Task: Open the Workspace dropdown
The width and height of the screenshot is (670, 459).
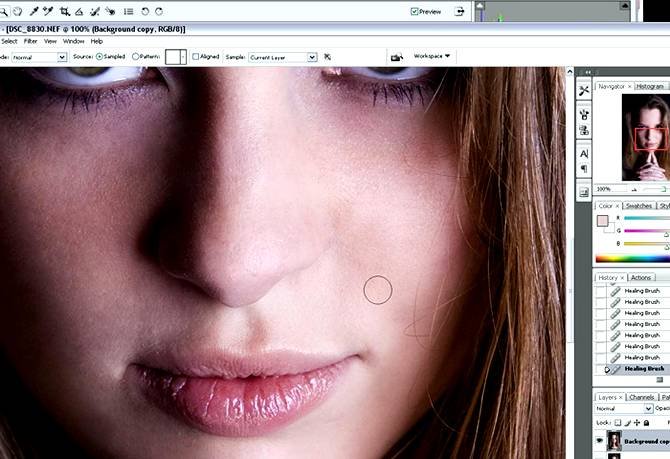Action: (x=434, y=56)
